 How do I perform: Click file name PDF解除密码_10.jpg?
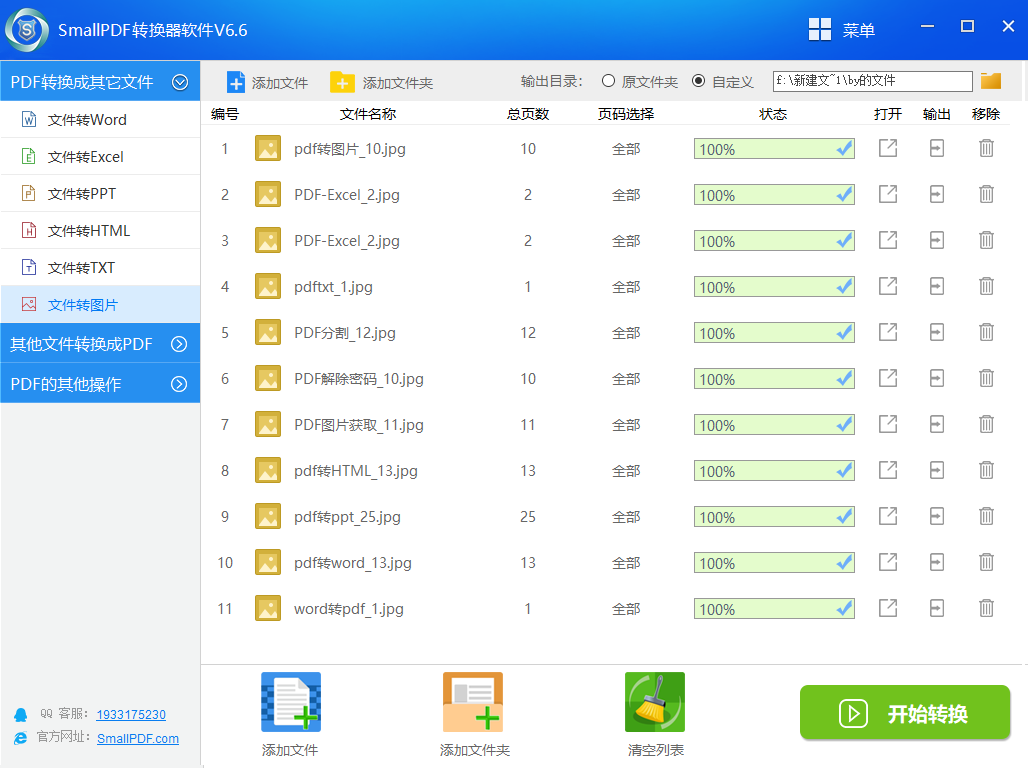359,379
